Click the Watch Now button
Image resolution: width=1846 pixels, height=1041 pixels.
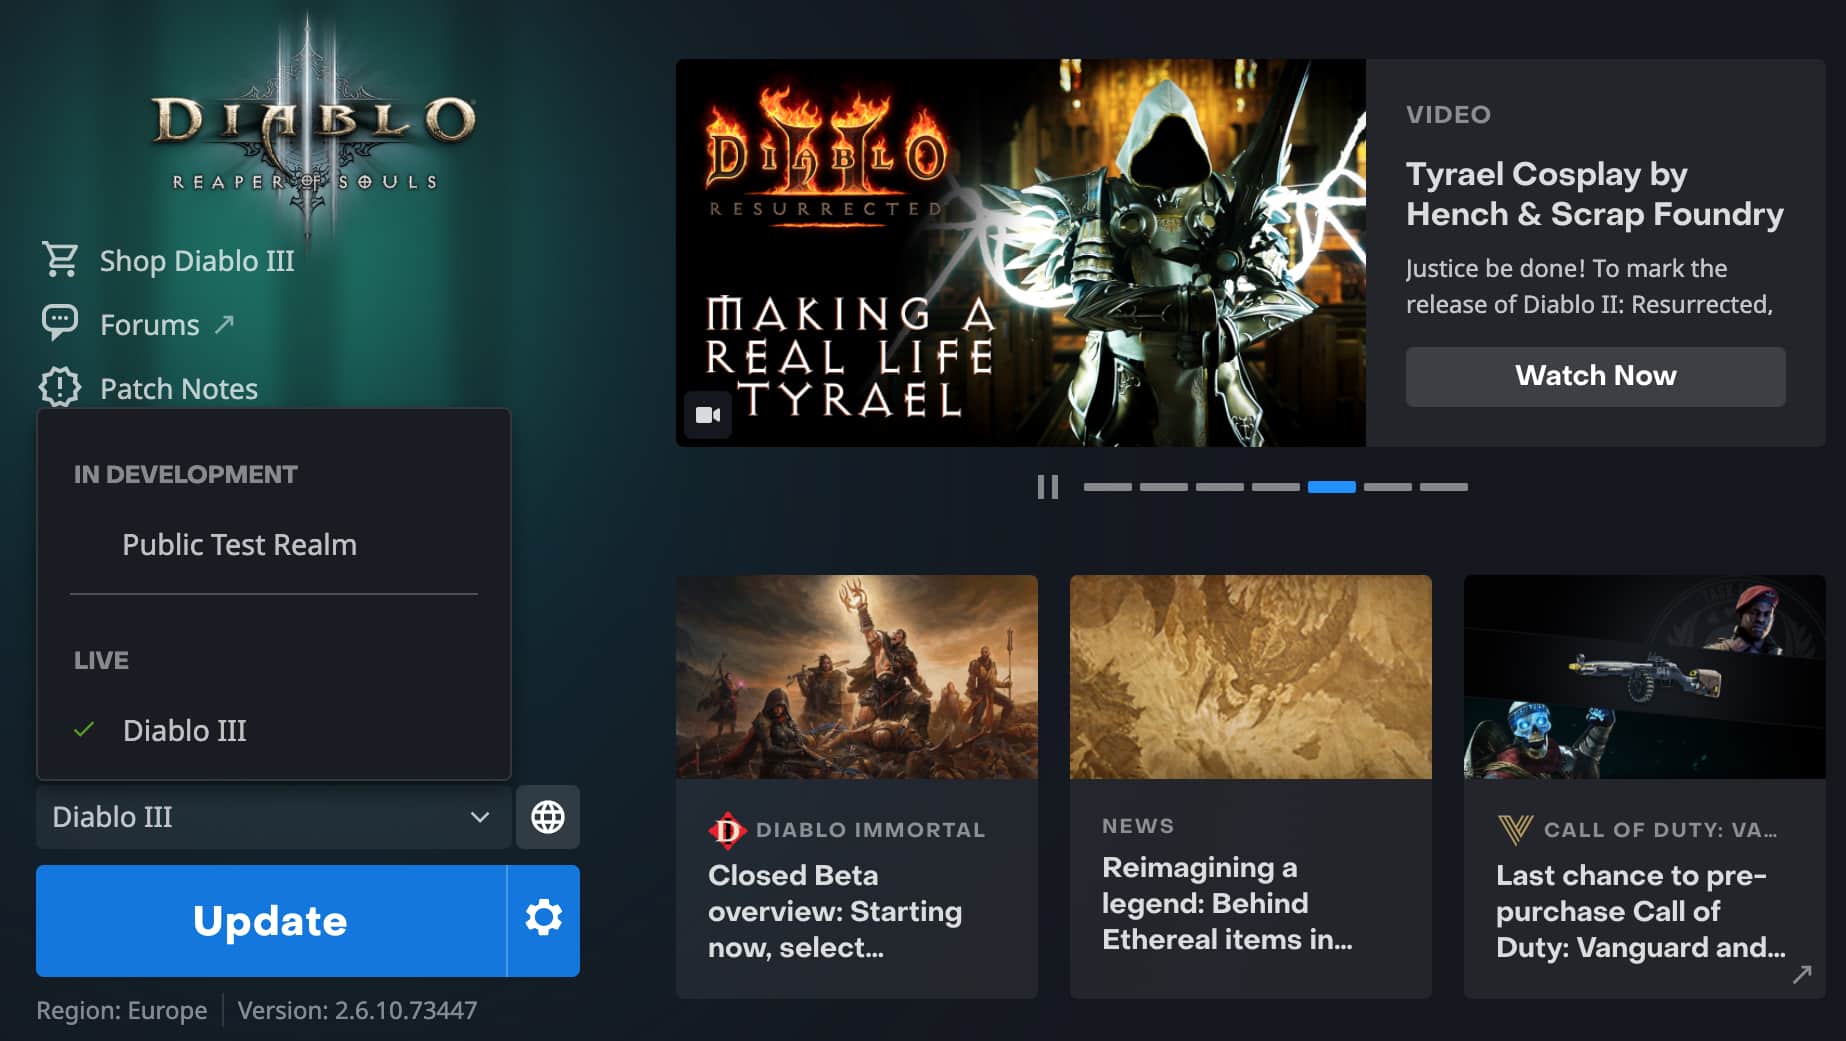(x=1595, y=376)
